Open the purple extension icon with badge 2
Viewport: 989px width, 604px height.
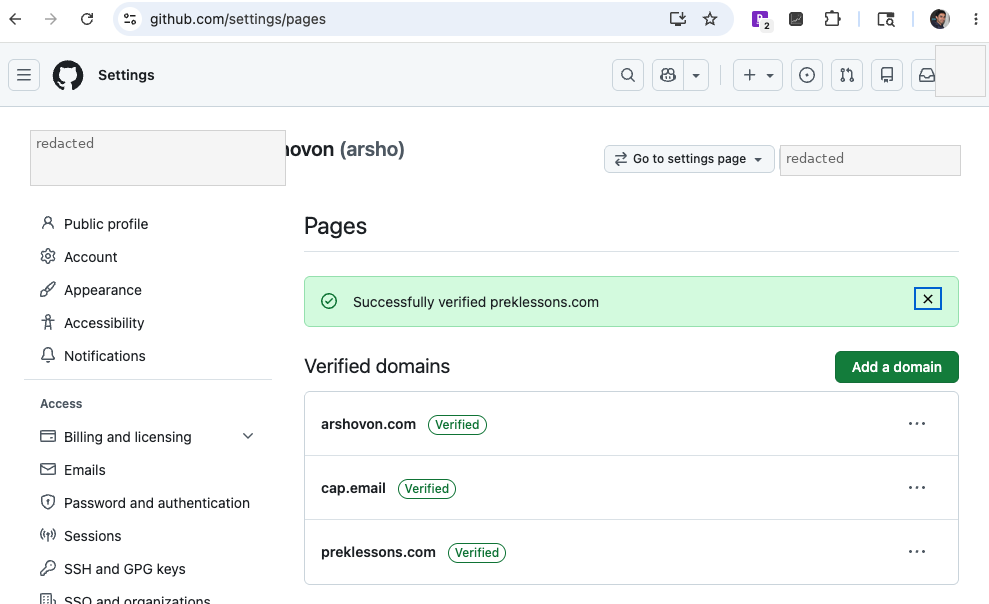pos(761,20)
